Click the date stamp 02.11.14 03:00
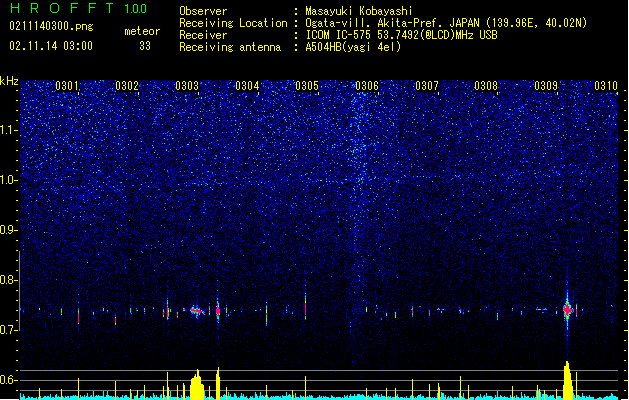 [x=51, y=46]
